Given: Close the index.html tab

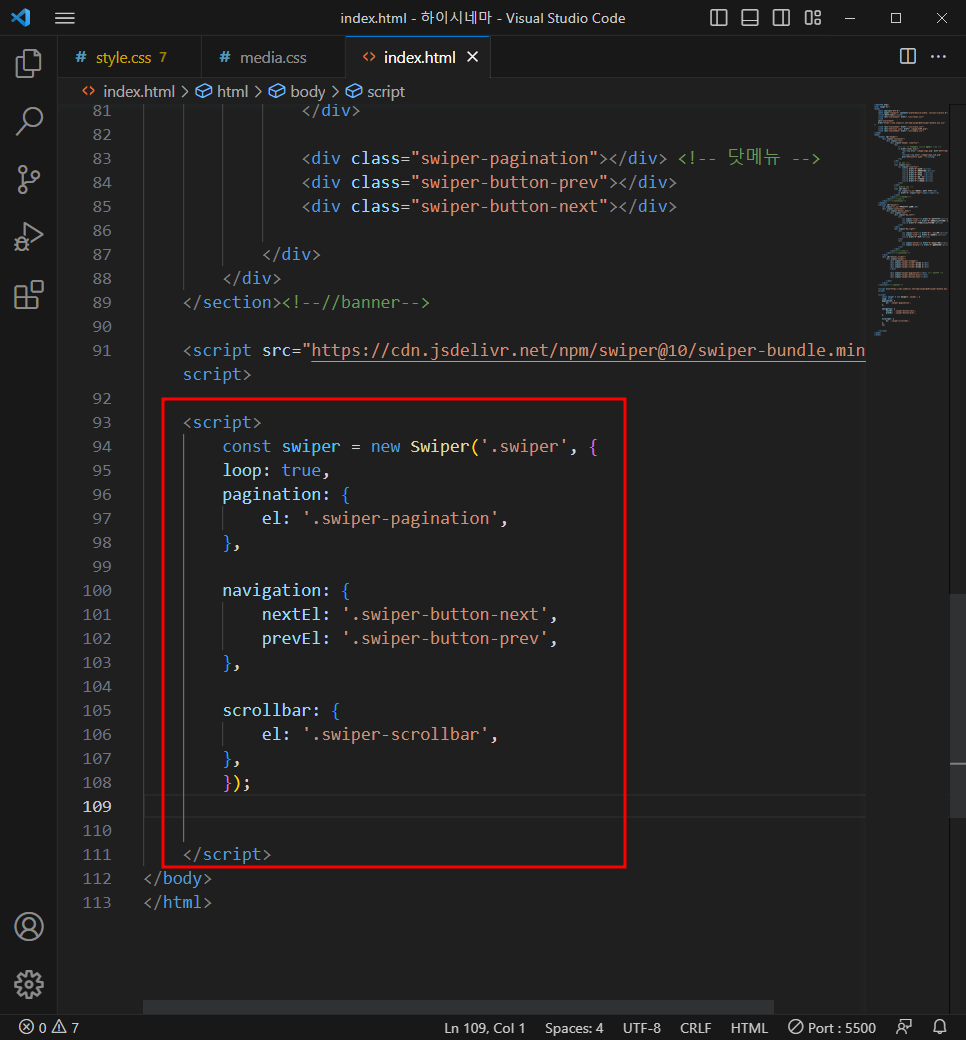Looking at the screenshot, I should point(472,57).
